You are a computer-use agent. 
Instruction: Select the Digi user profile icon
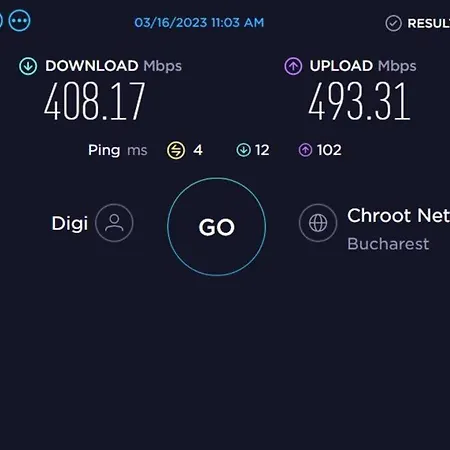(x=114, y=223)
